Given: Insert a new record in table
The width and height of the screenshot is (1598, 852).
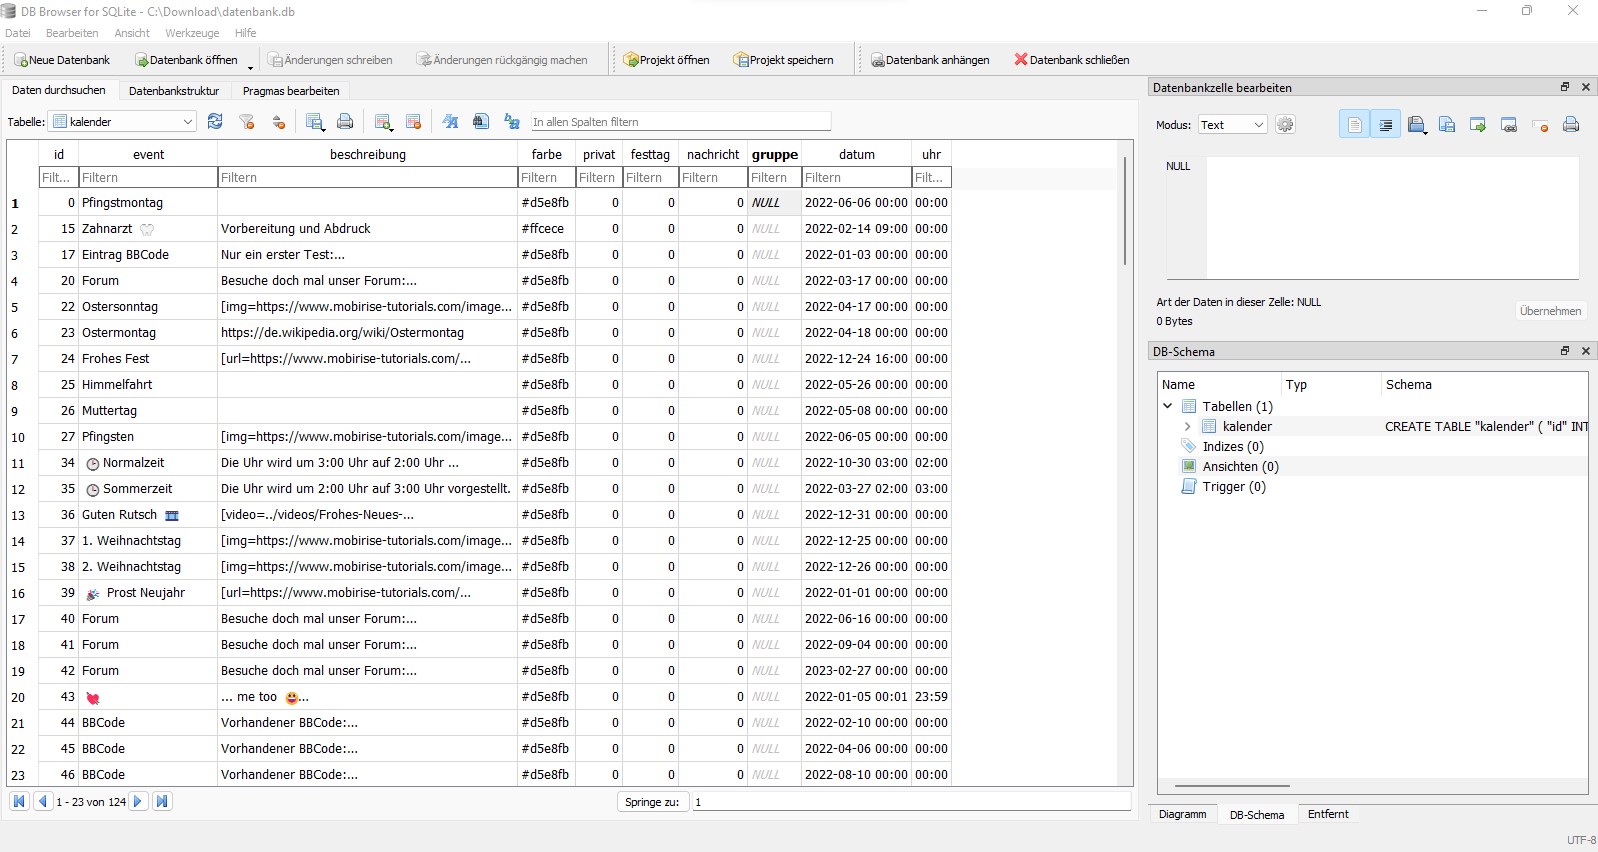Looking at the screenshot, I should [x=383, y=122].
